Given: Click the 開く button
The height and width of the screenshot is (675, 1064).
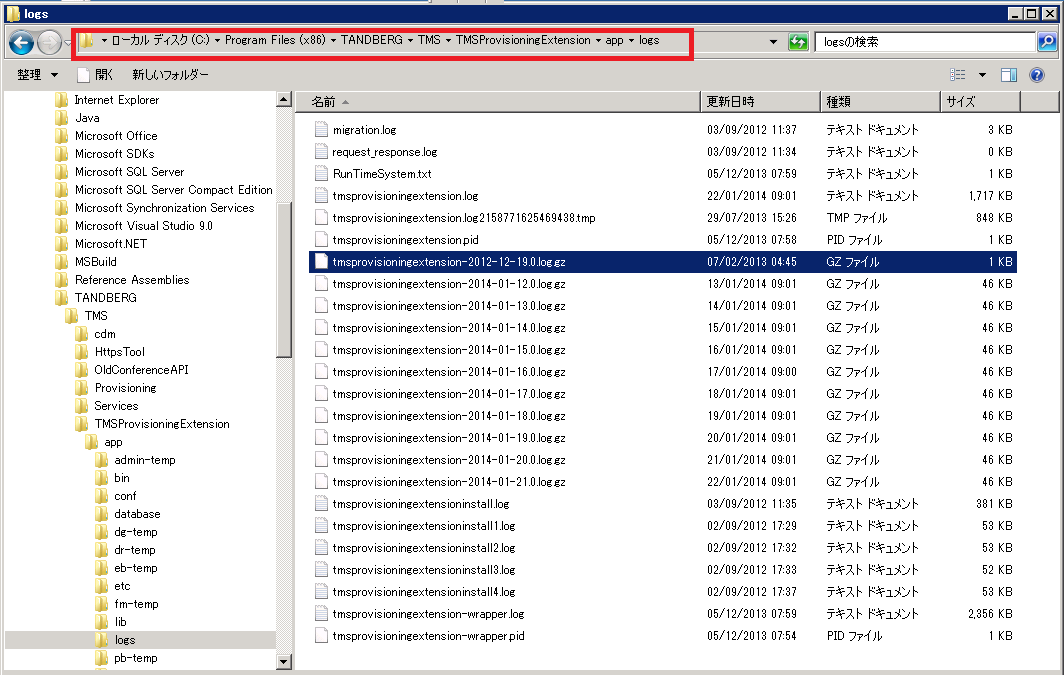Looking at the screenshot, I should tap(94, 75).
